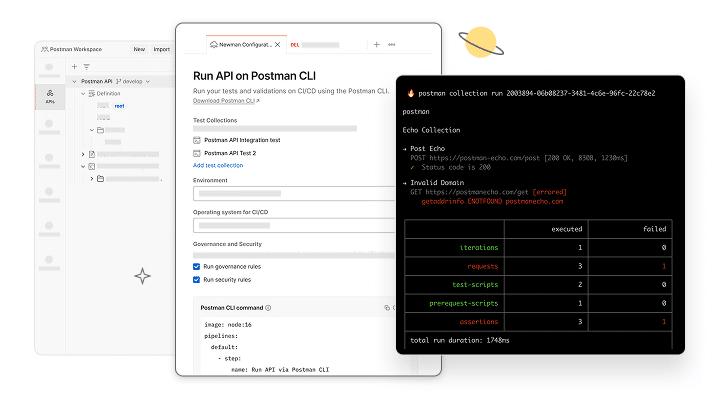Click Add test collection link
The height and width of the screenshot is (401, 720).
(x=218, y=165)
